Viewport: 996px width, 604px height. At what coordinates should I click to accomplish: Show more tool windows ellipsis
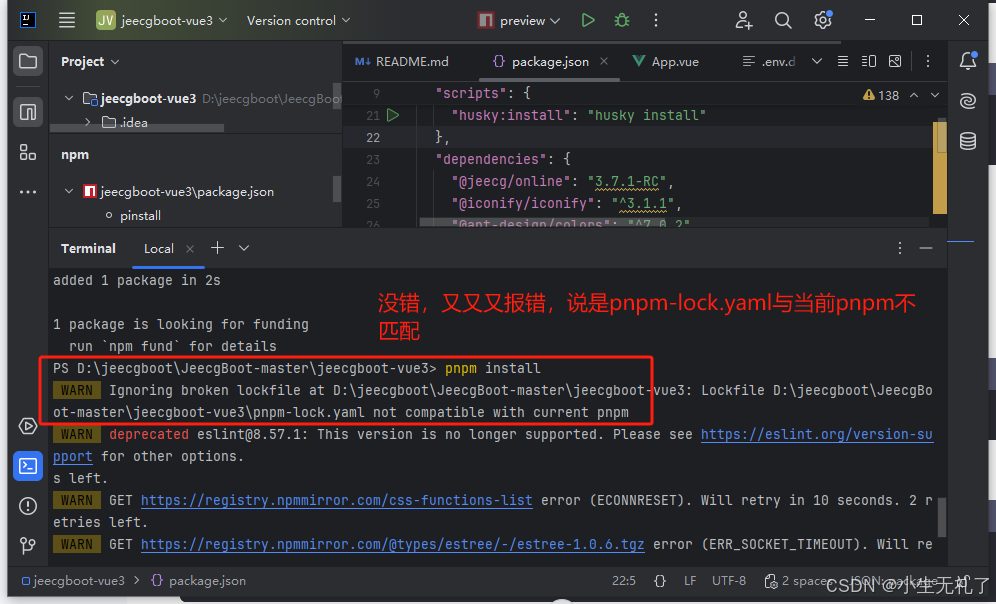point(28,192)
